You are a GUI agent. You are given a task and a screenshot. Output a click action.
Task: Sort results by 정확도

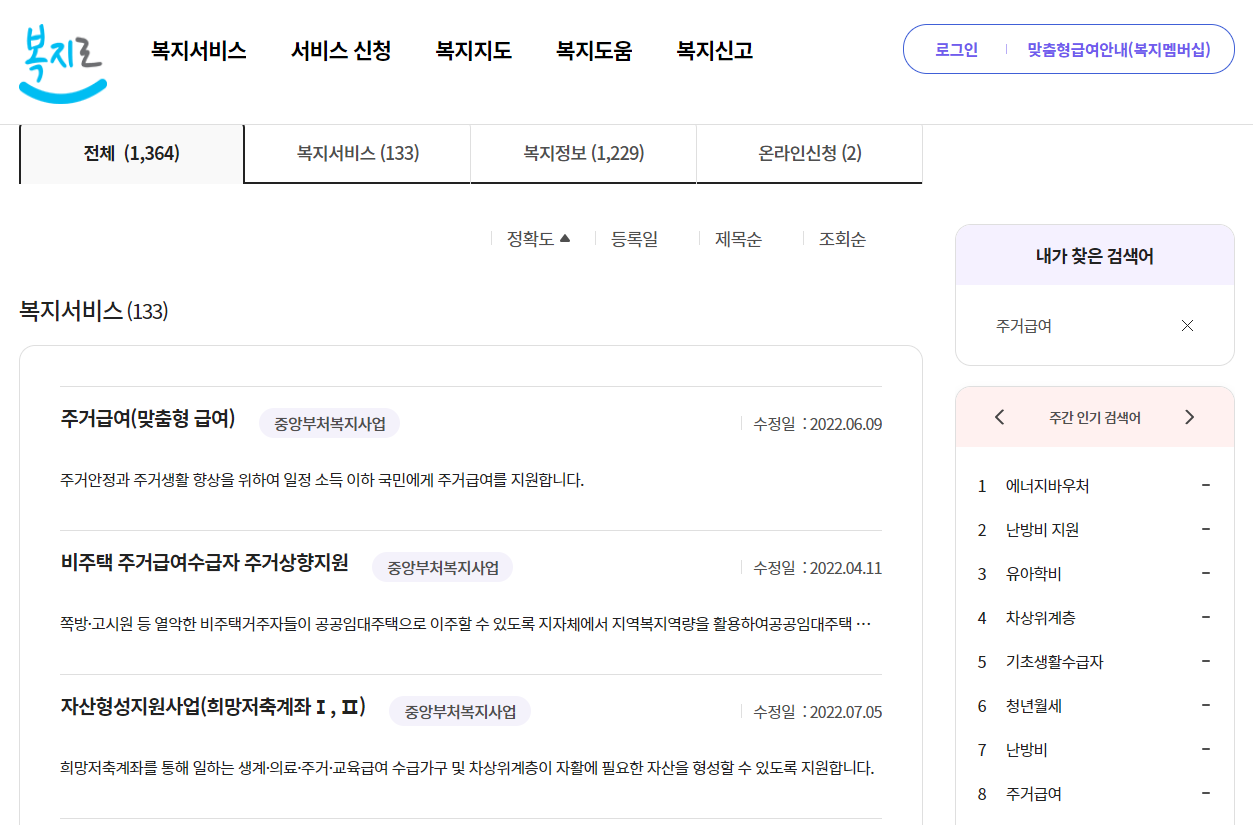click(538, 239)
